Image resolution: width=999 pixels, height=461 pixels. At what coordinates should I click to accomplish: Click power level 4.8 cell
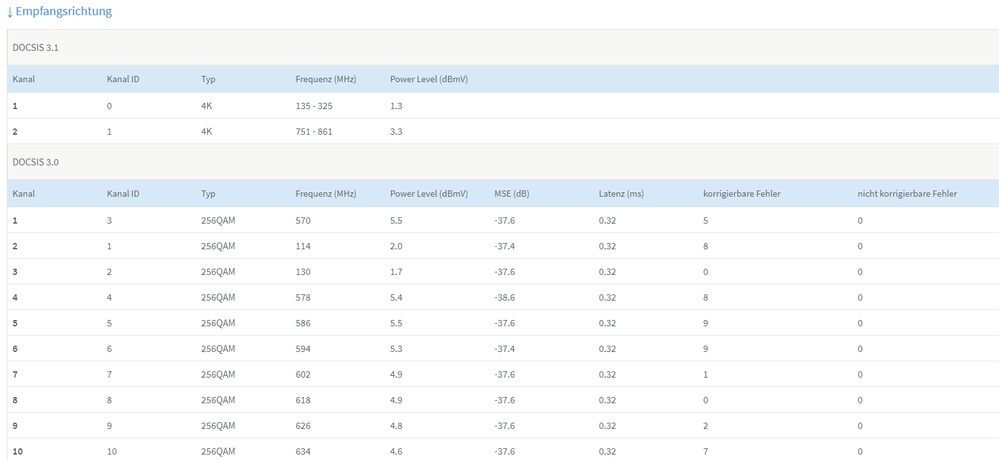(x=396, y=425)
